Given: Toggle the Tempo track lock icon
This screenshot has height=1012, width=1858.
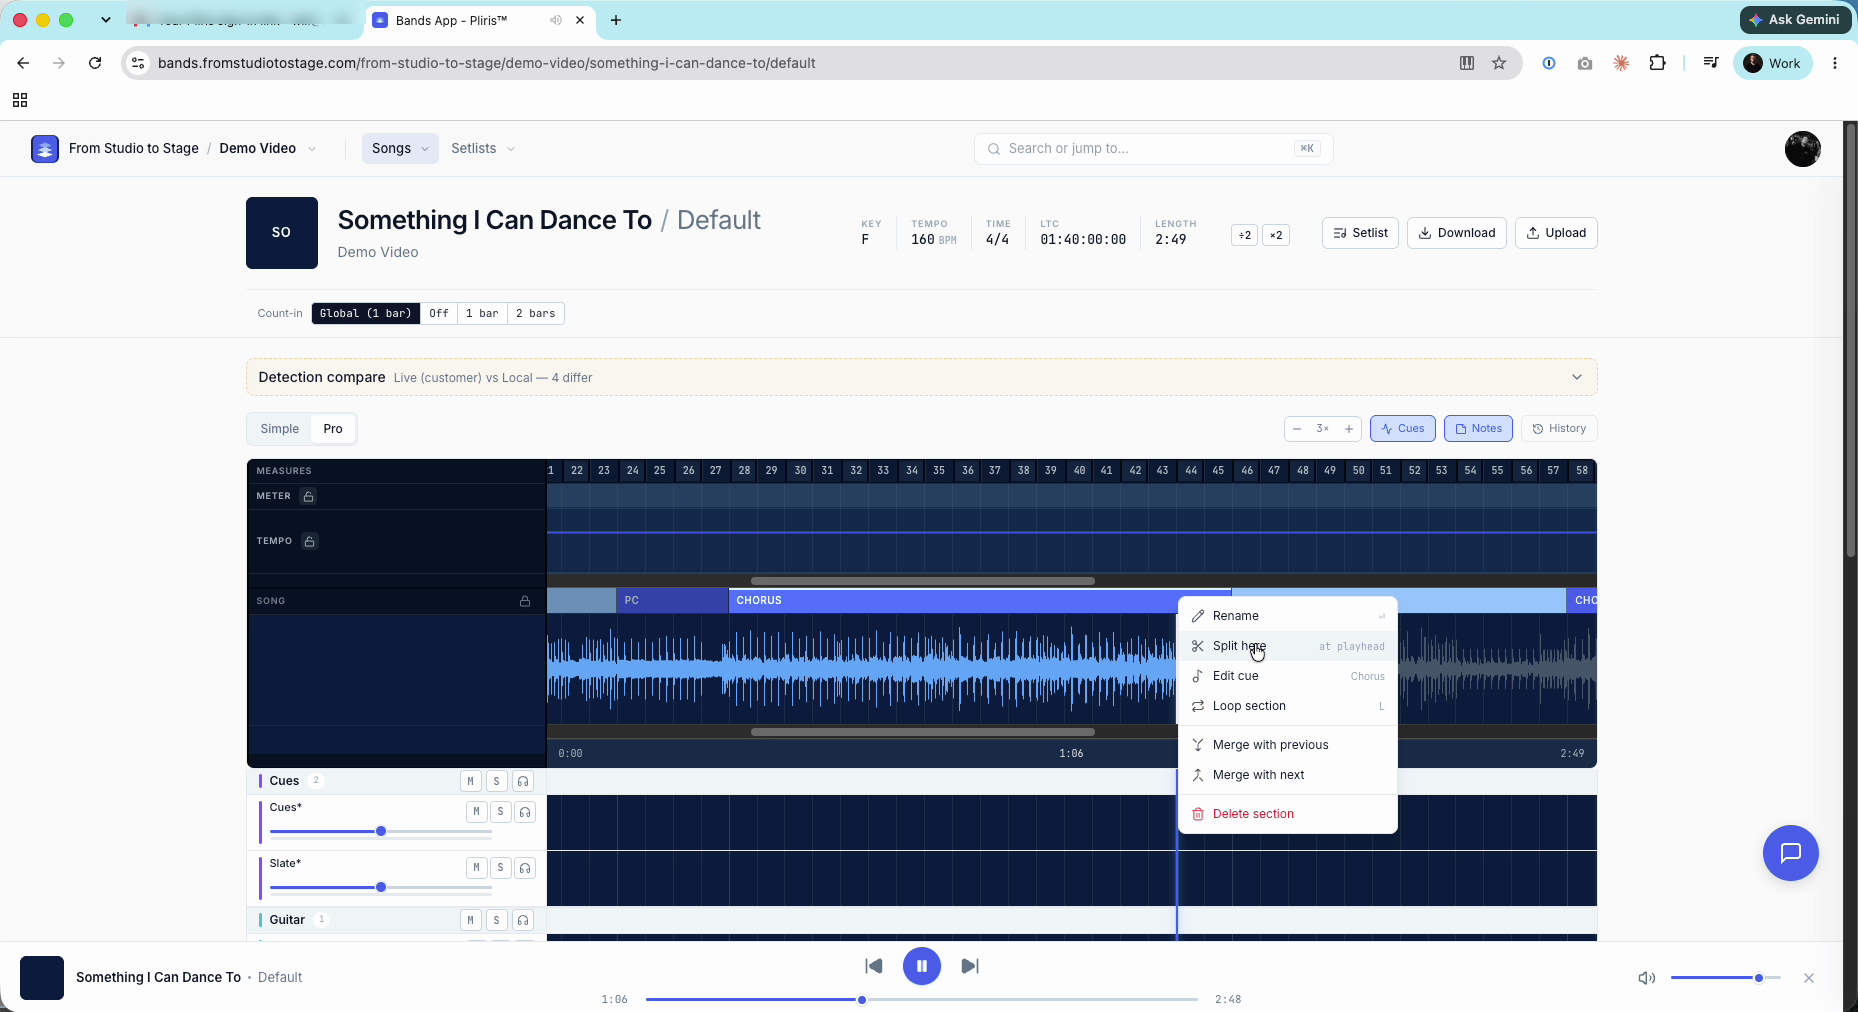Looking at the screenshot, I should click(310, 541).
